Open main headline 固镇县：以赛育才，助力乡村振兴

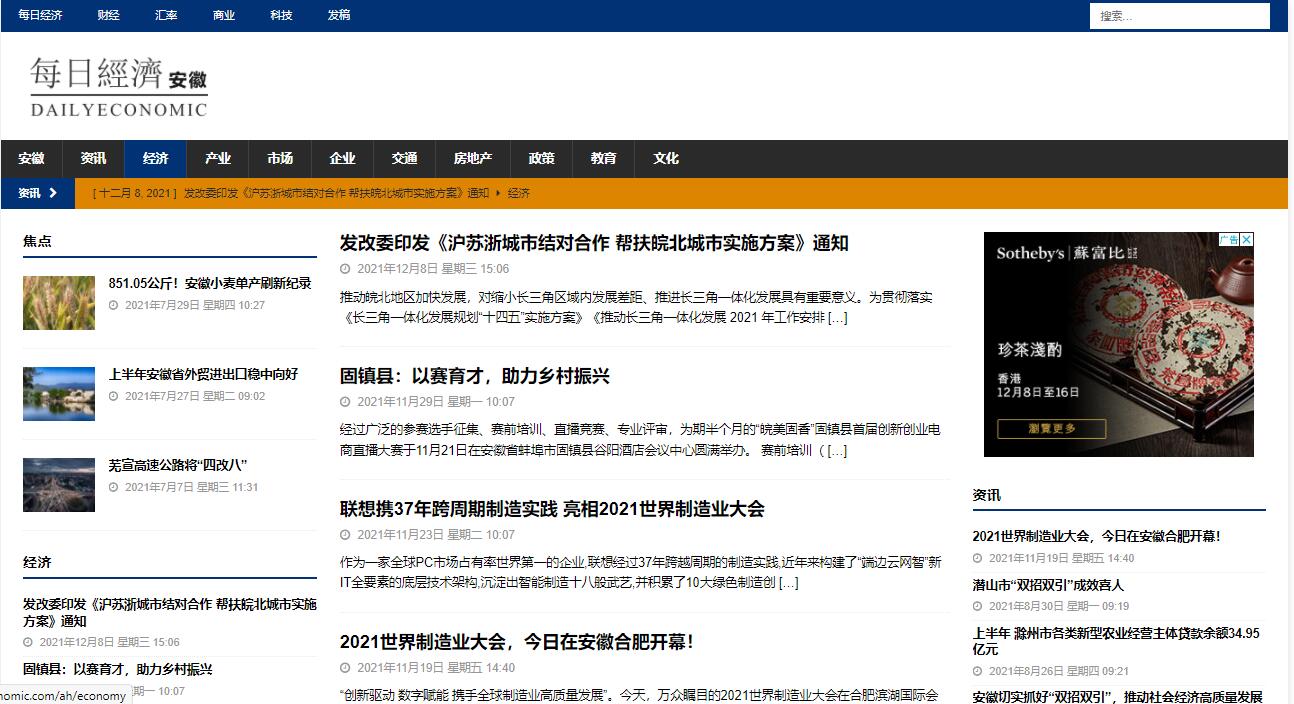474,376
